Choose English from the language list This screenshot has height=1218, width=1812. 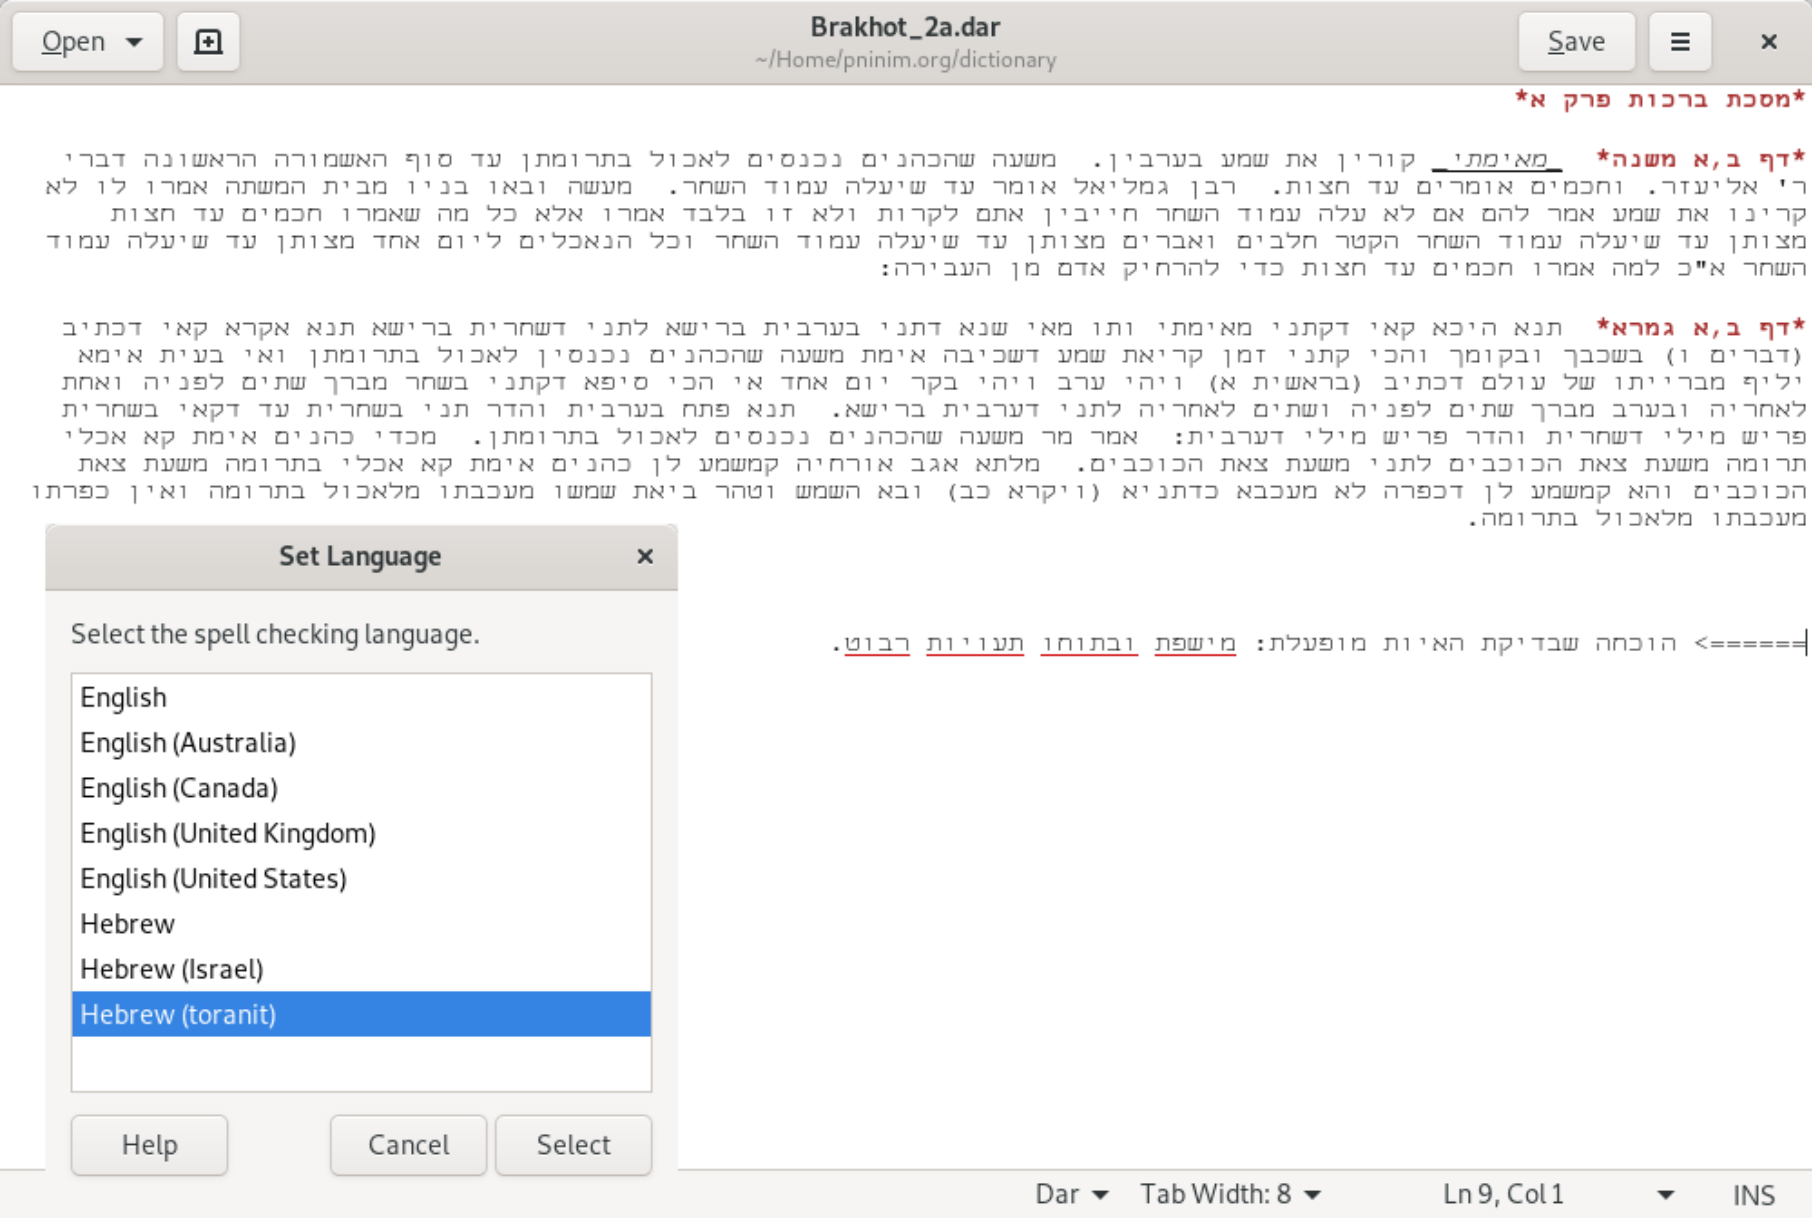(124, 697)
